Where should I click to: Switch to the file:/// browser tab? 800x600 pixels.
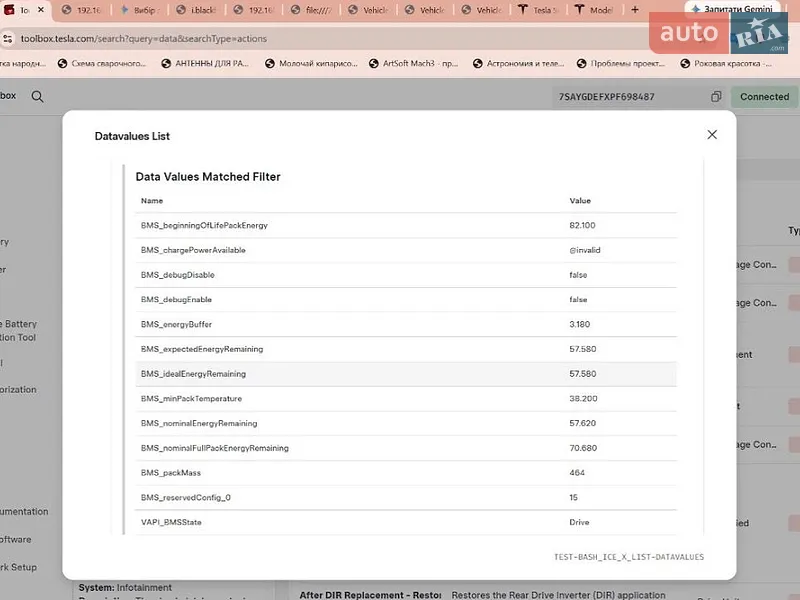(x=312, y=10)
